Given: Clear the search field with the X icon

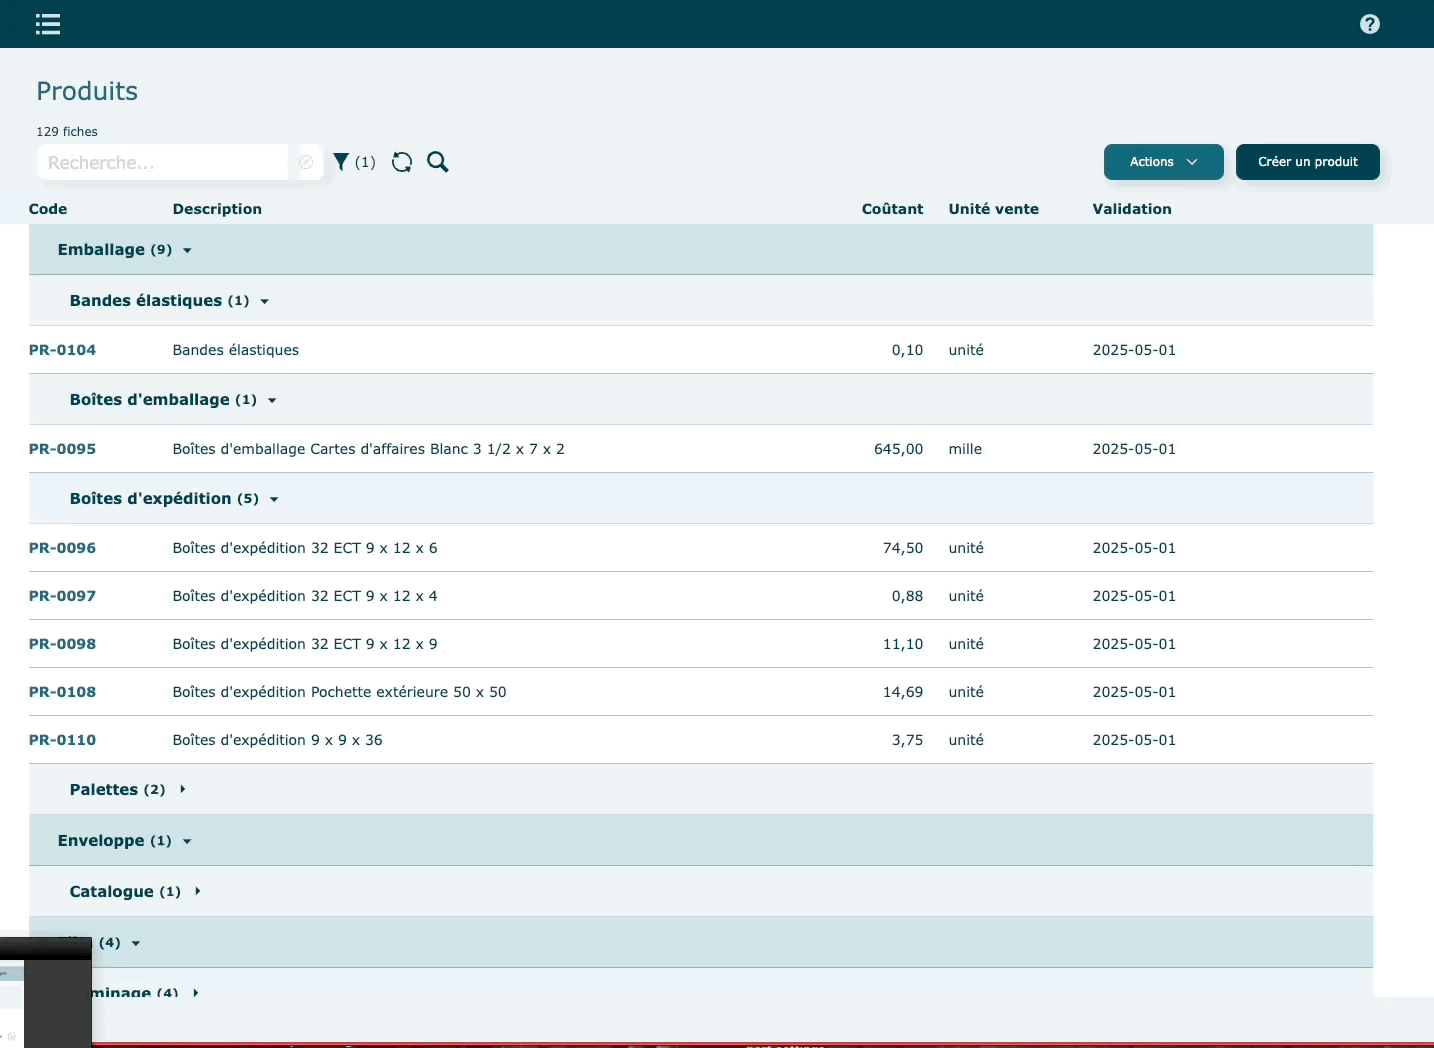Looking at the screenshot, I should click(306, 162).
